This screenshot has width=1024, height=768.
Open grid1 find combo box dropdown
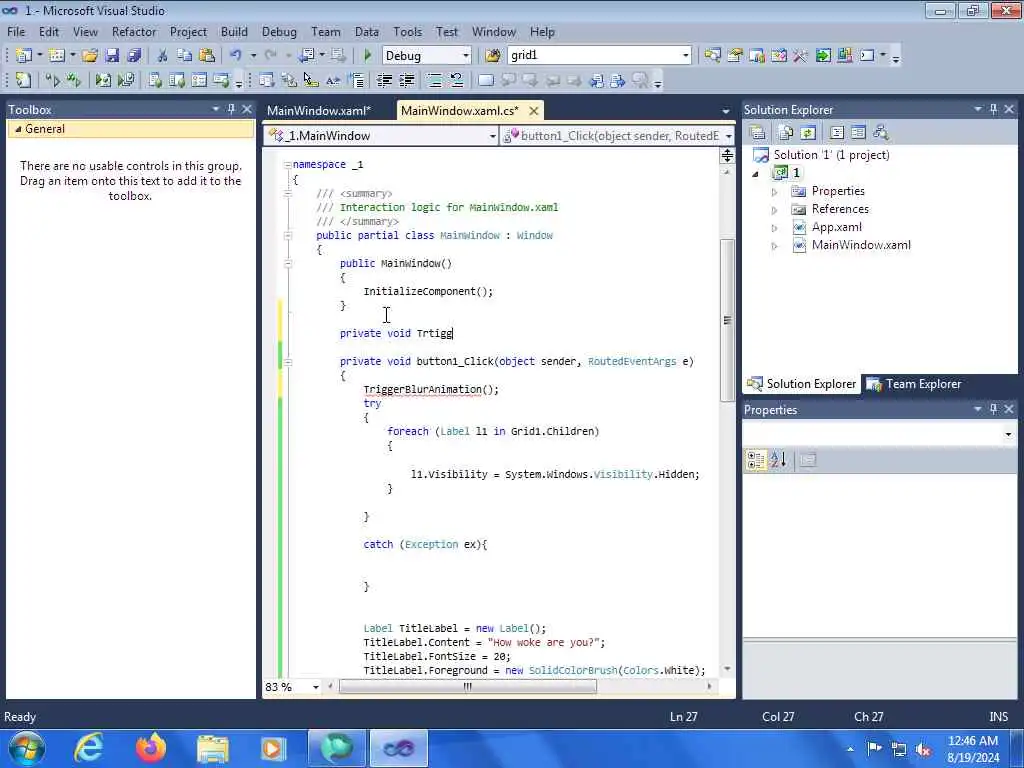(685, 56)
